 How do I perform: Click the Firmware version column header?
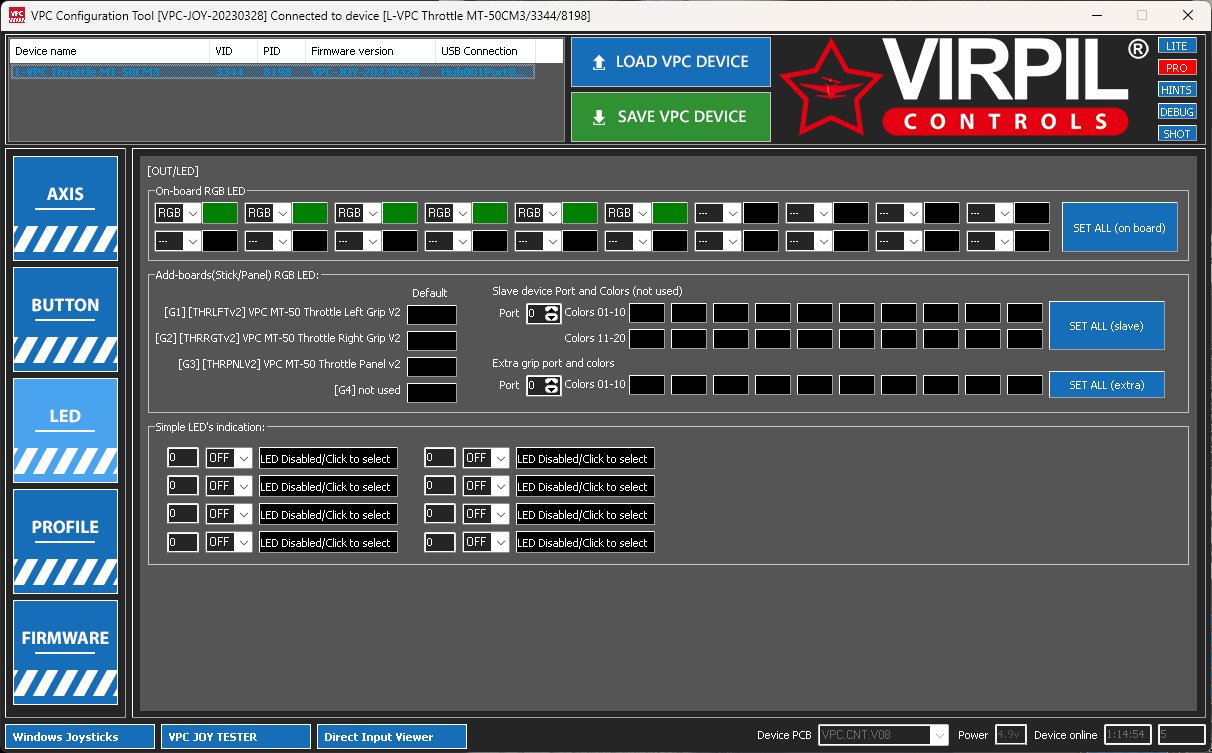point(369,51)
